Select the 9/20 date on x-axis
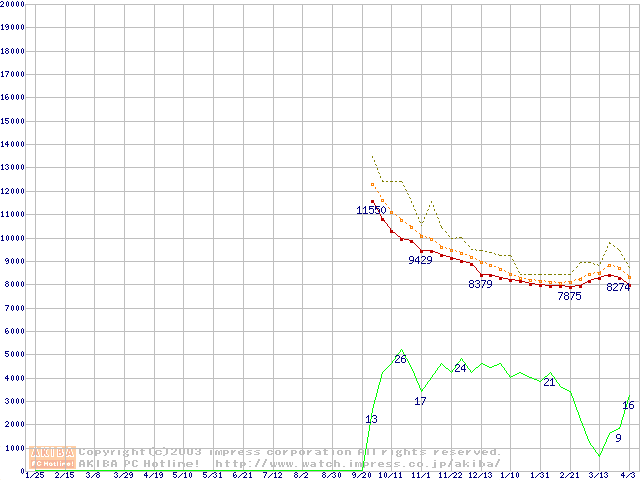640x480 pixels. coord(361,475)
